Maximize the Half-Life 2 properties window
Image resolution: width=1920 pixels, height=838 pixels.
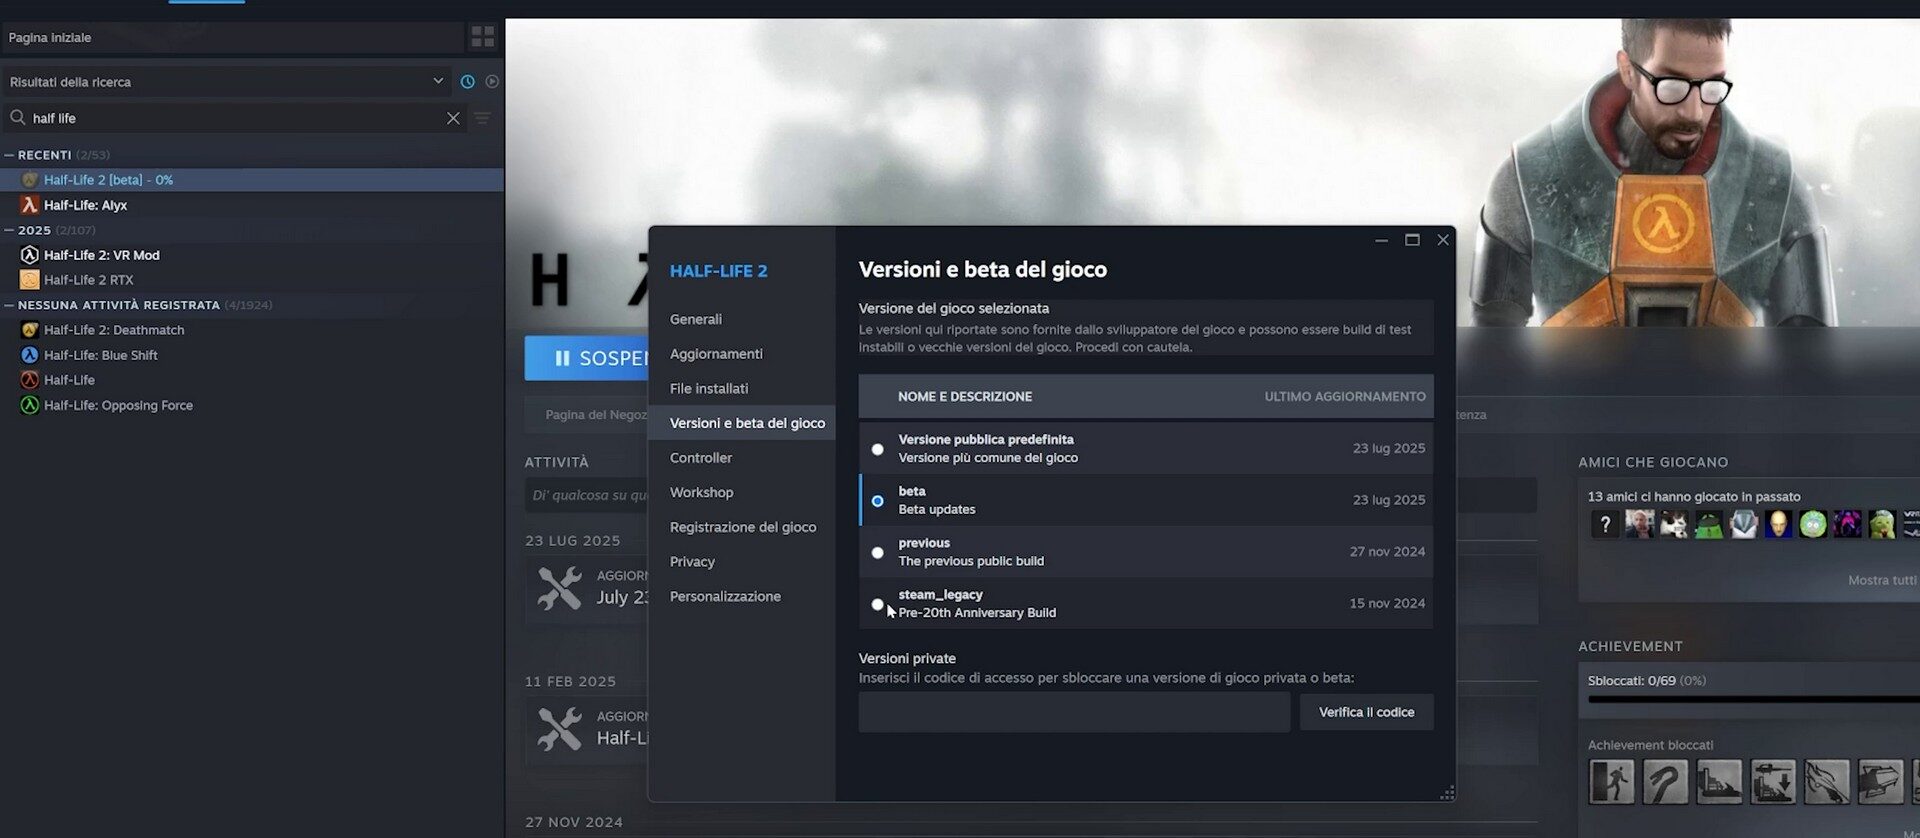1412,240
